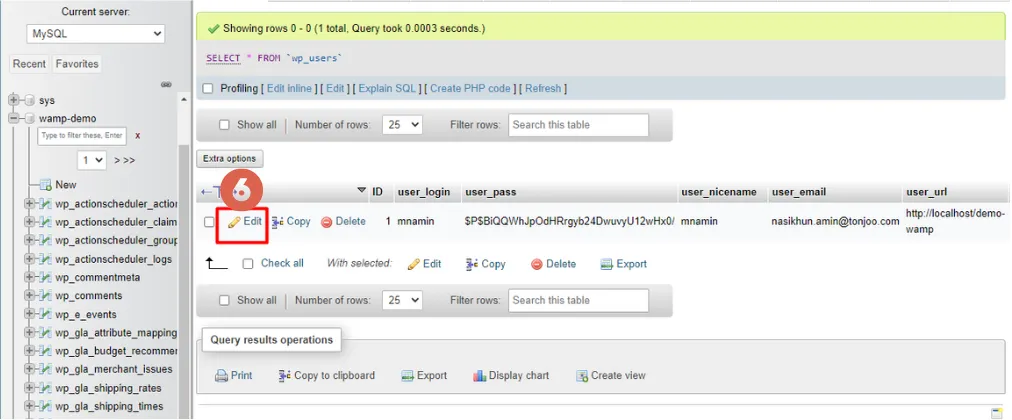Open the console icon at window corner
The width and height of the screenshot is (1012, 420).
point(997,413)
